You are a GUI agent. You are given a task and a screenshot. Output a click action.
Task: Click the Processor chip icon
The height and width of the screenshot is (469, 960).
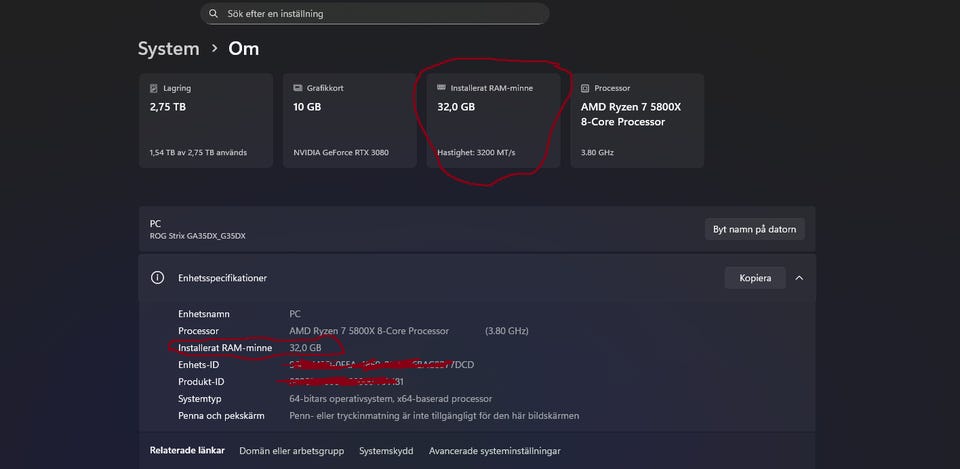[x=585, y=88]
